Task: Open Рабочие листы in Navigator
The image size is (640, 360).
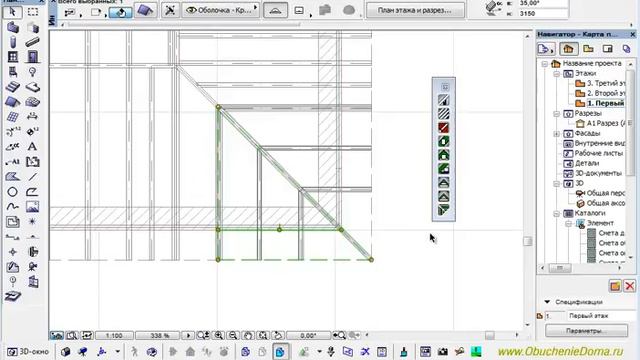Action: pyautogui.click(x=593, y=153)
